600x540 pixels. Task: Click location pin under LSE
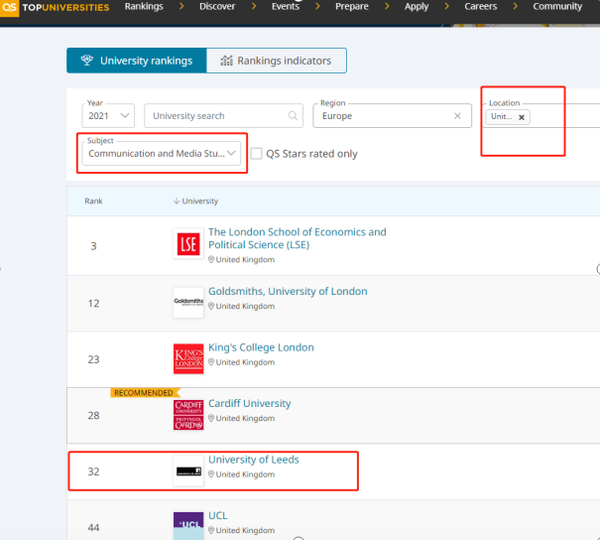point(211,259)
